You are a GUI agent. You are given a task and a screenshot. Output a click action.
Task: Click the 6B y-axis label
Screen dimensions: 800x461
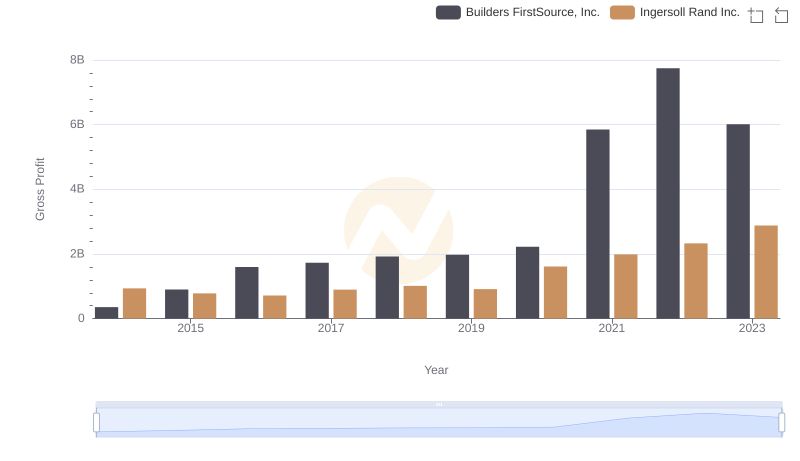77,124
